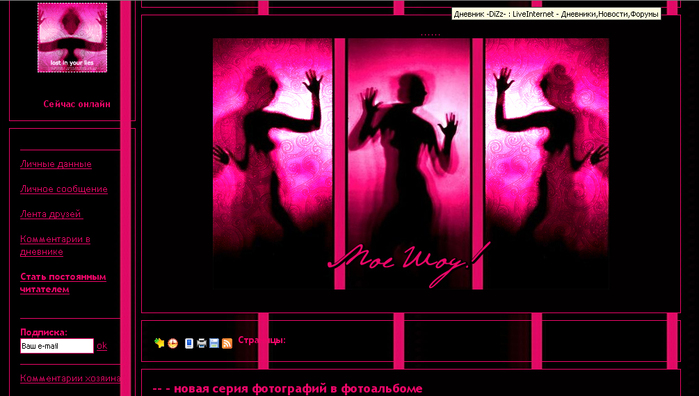Image resolution: width=699 pixels, height=396 pixels.
Task: Open the Личные данные link
Action: click(x=56, y=164)
